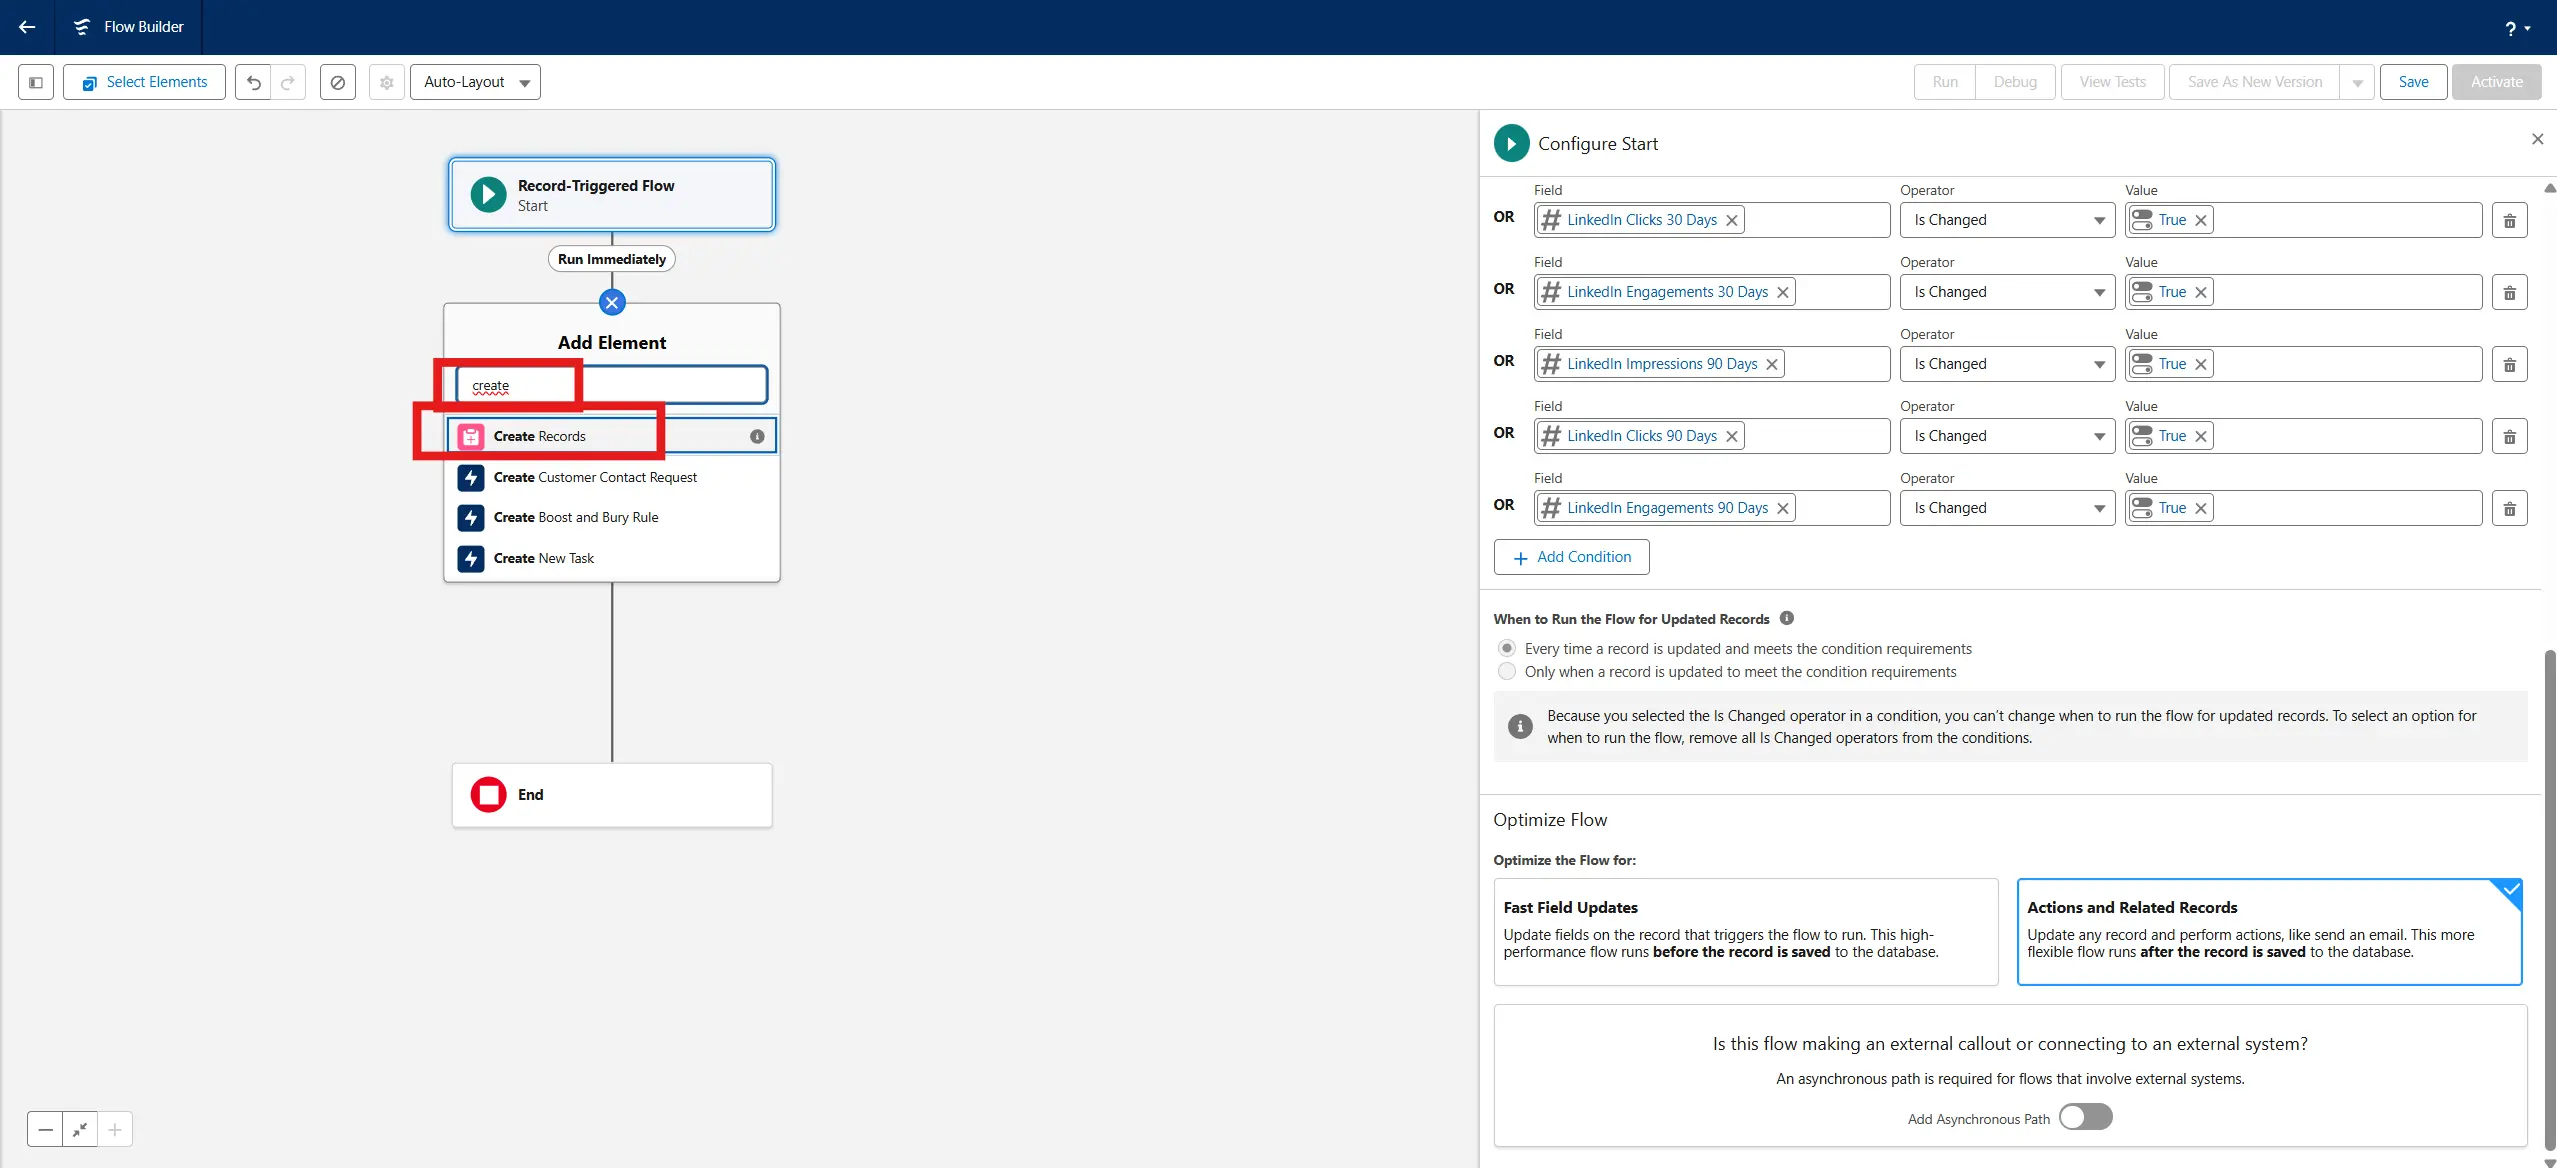Delete the LinkedIn Clicks 30 Days condition
Image resolution: width=2557 pixels, height=1168 pixels.
pos(2508,221)
